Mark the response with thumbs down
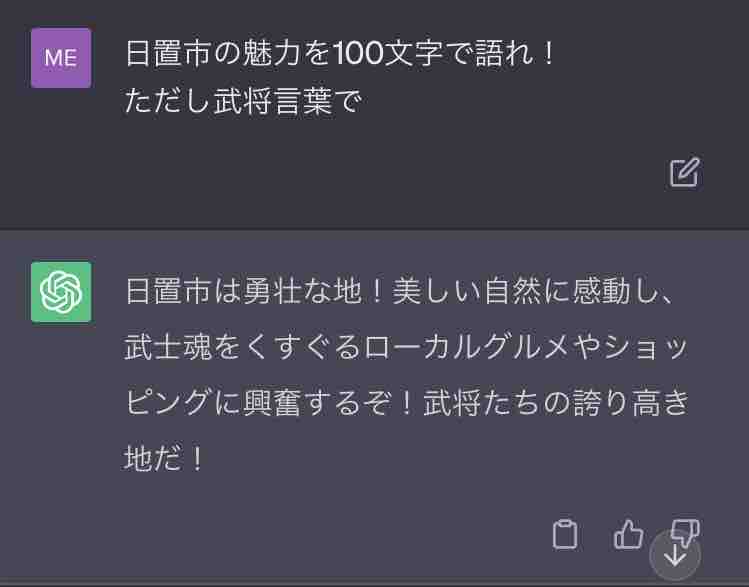The height and width of the screenshot is (587, 749). point(686,529)
